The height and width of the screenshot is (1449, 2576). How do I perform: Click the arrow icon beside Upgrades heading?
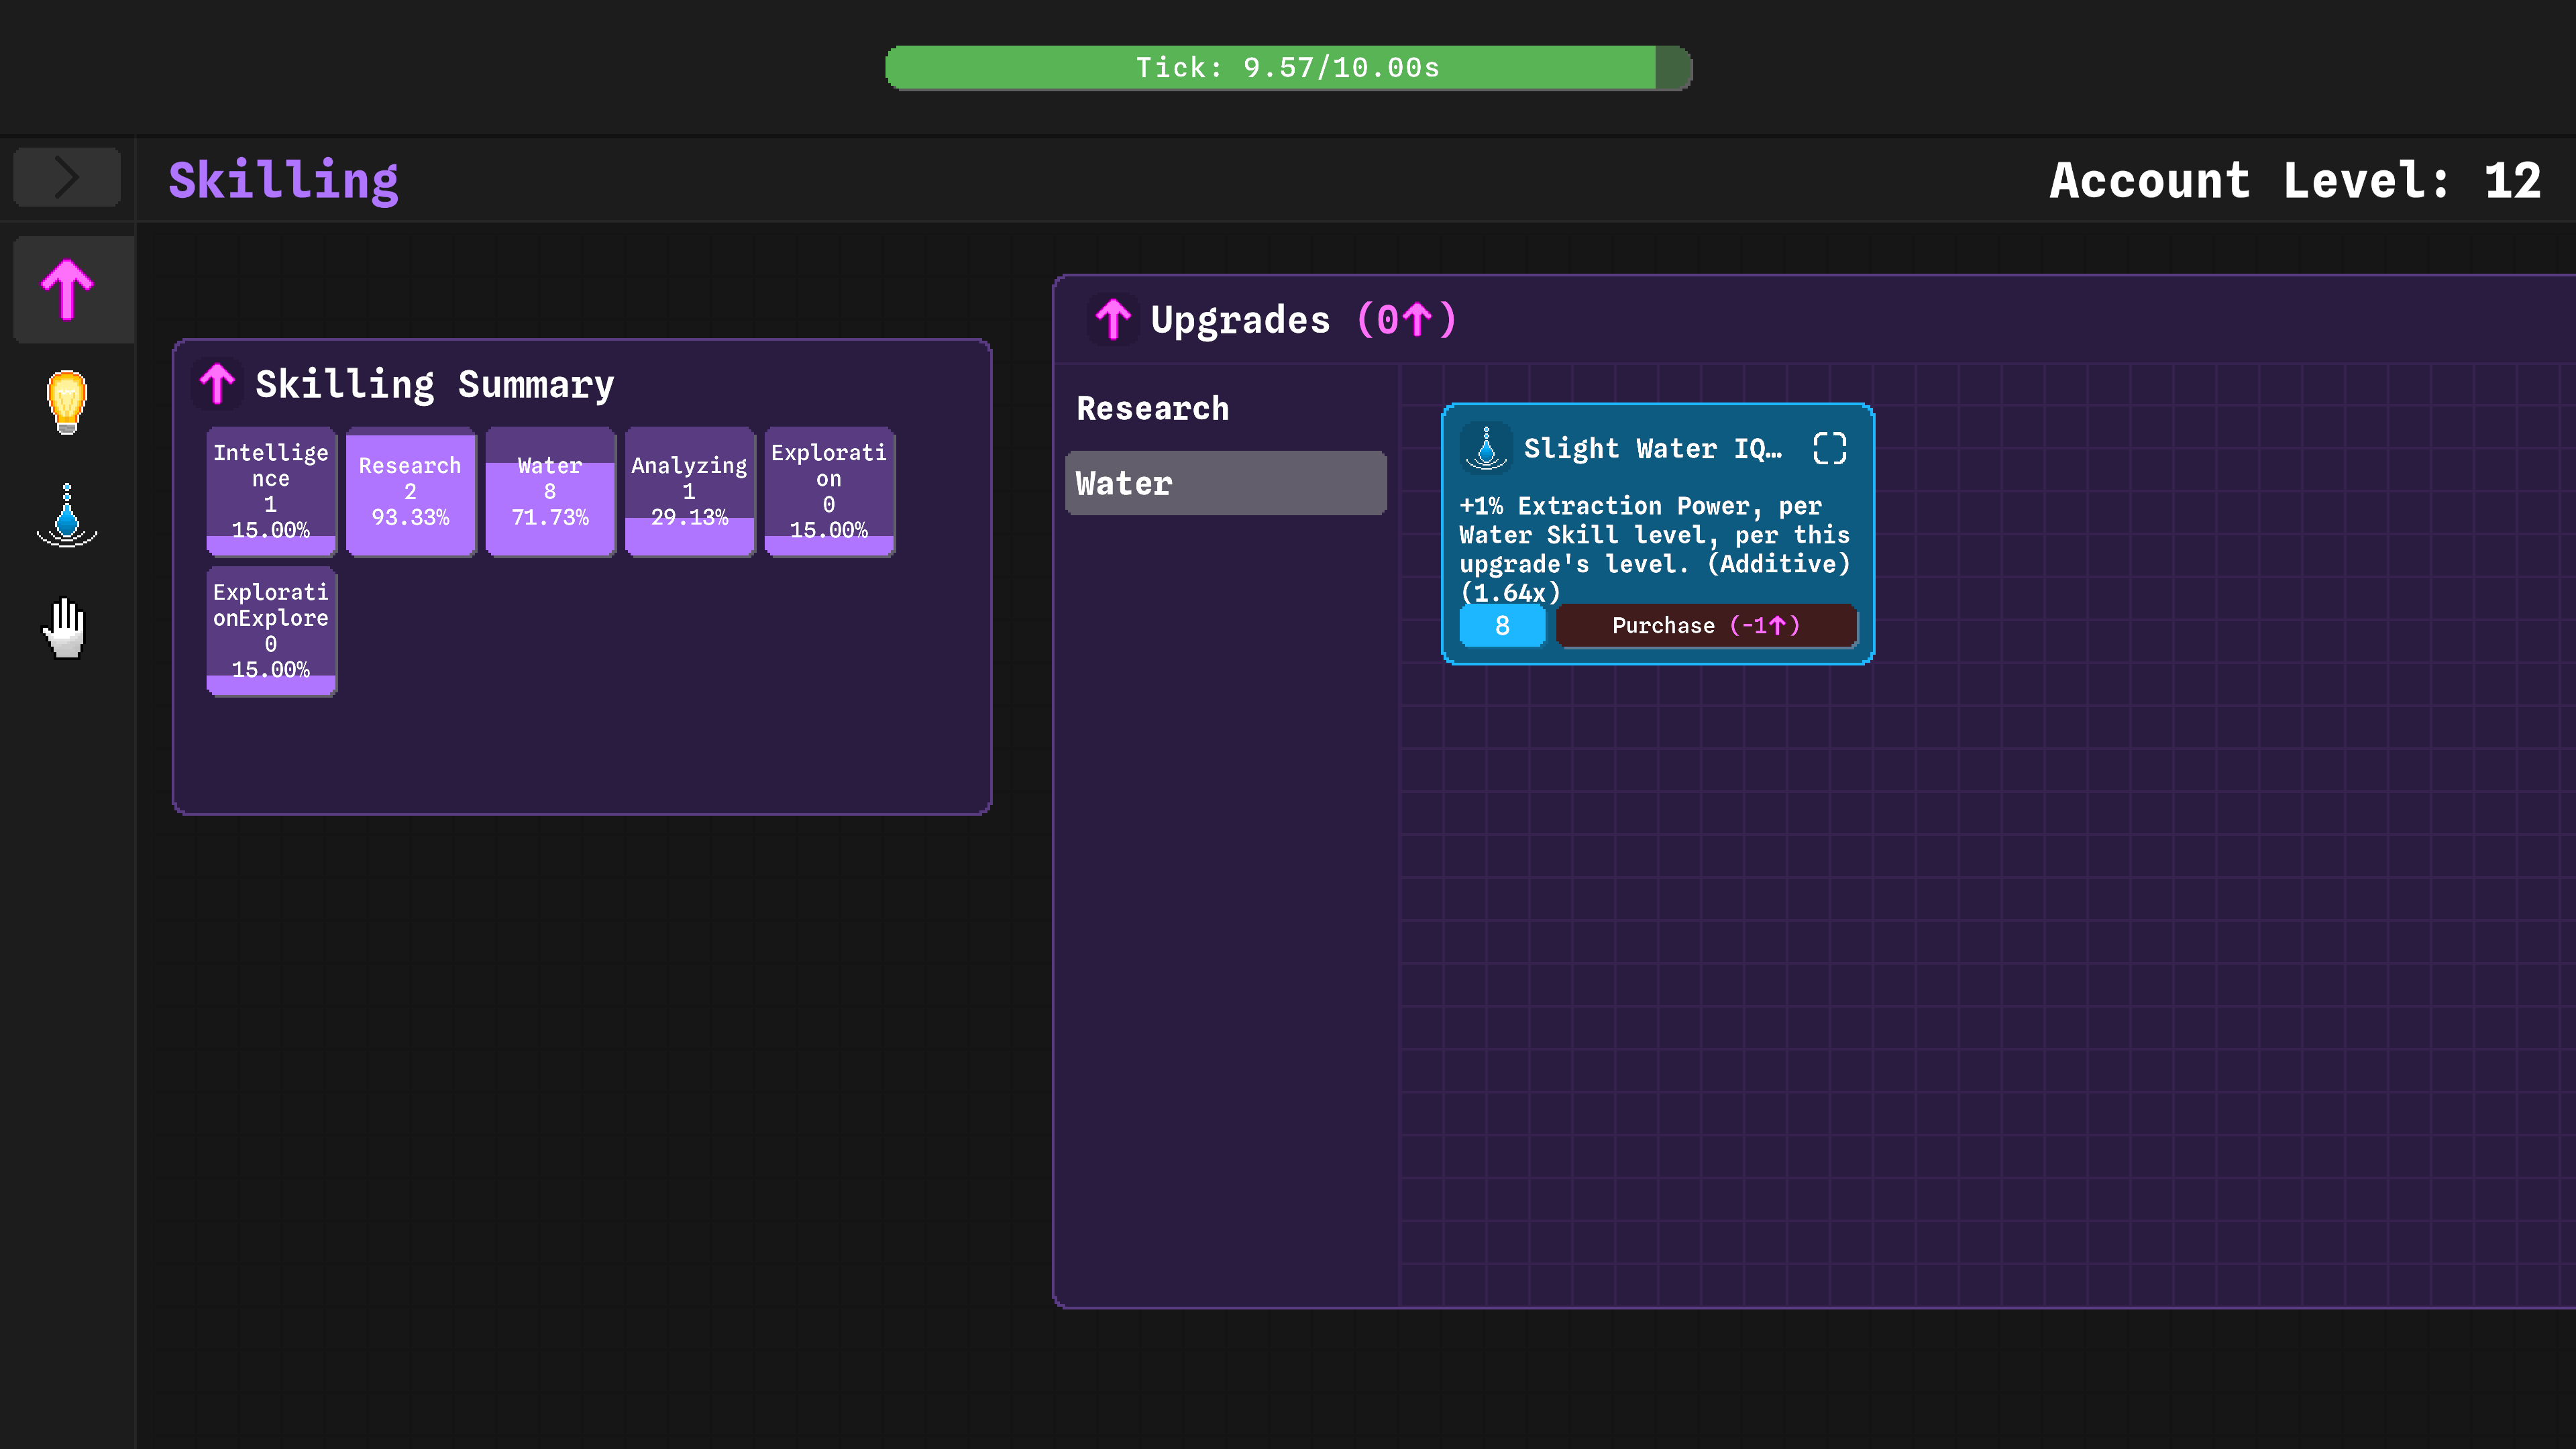(x=1112, y=320)
